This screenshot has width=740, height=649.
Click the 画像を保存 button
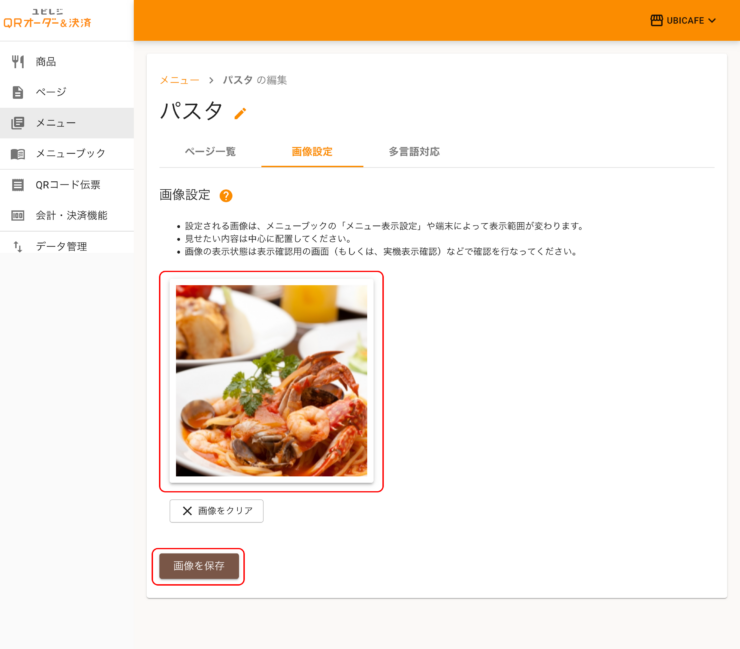click(199, 566)
